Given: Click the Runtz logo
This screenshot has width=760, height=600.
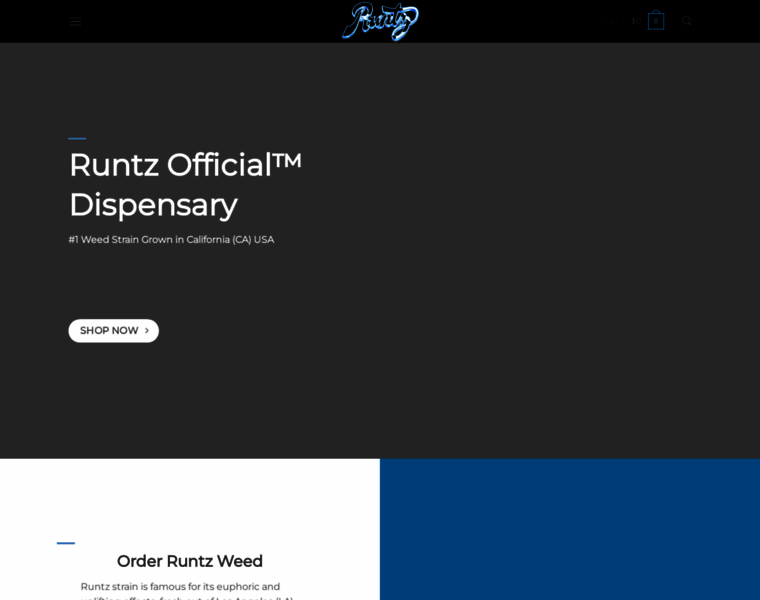Looking at the screenshot, I should click(380, 21).
